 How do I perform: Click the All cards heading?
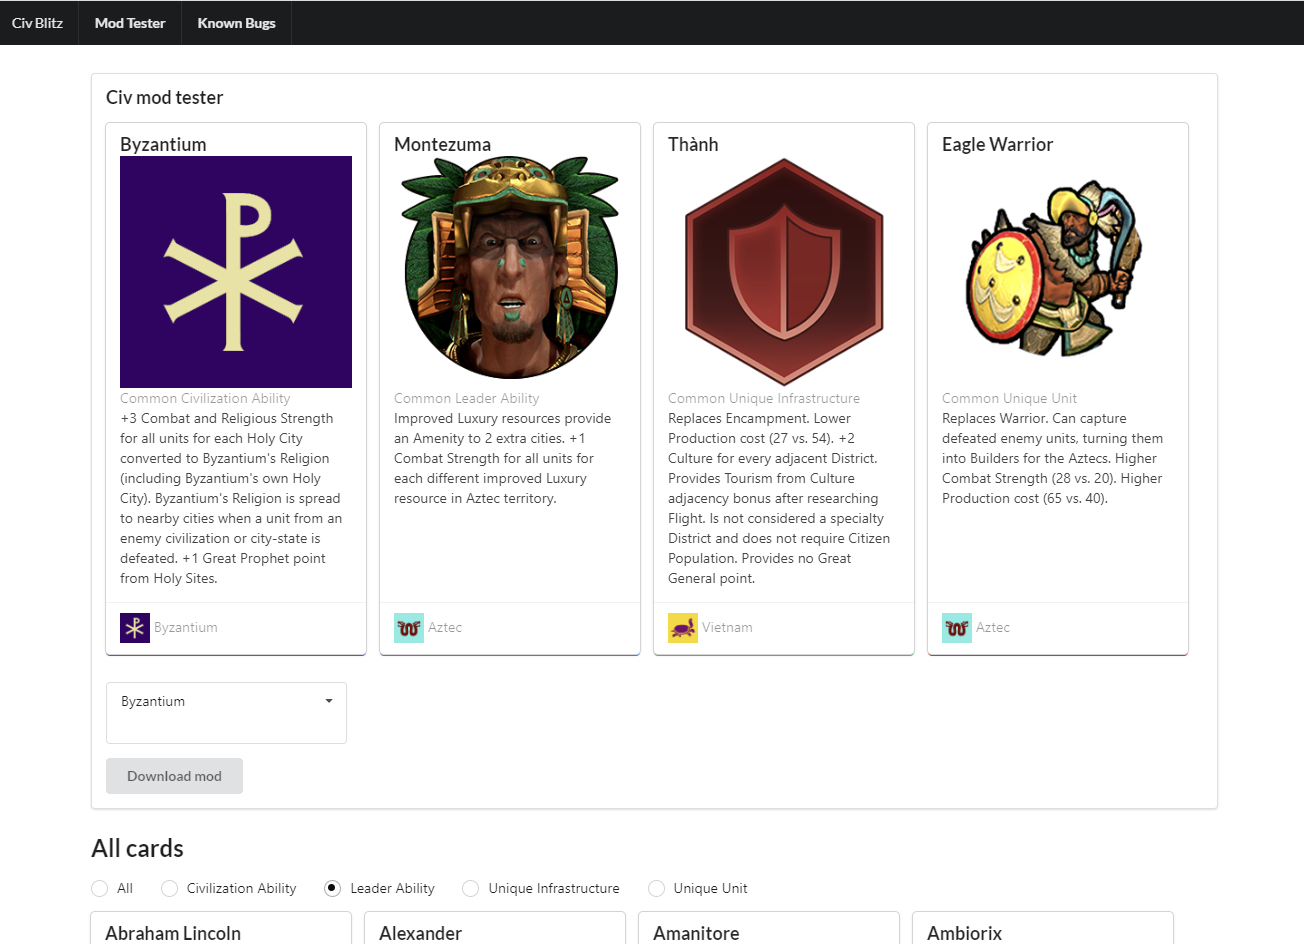pos(137,848)
